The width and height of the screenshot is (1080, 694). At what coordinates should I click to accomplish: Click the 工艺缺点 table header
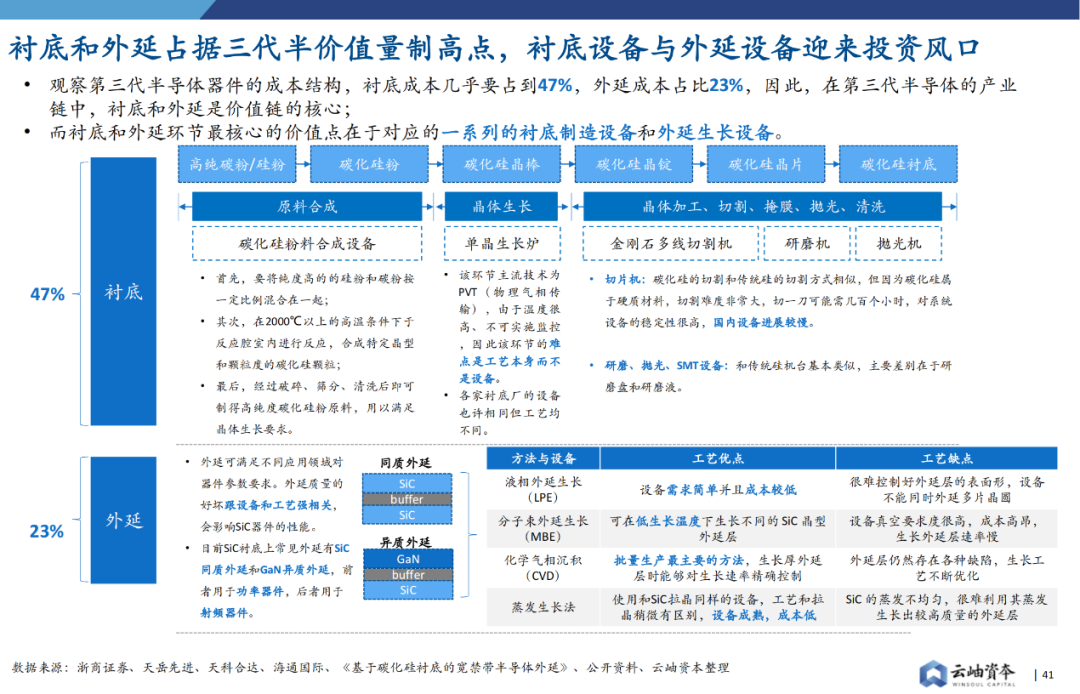tap(946, 458)
